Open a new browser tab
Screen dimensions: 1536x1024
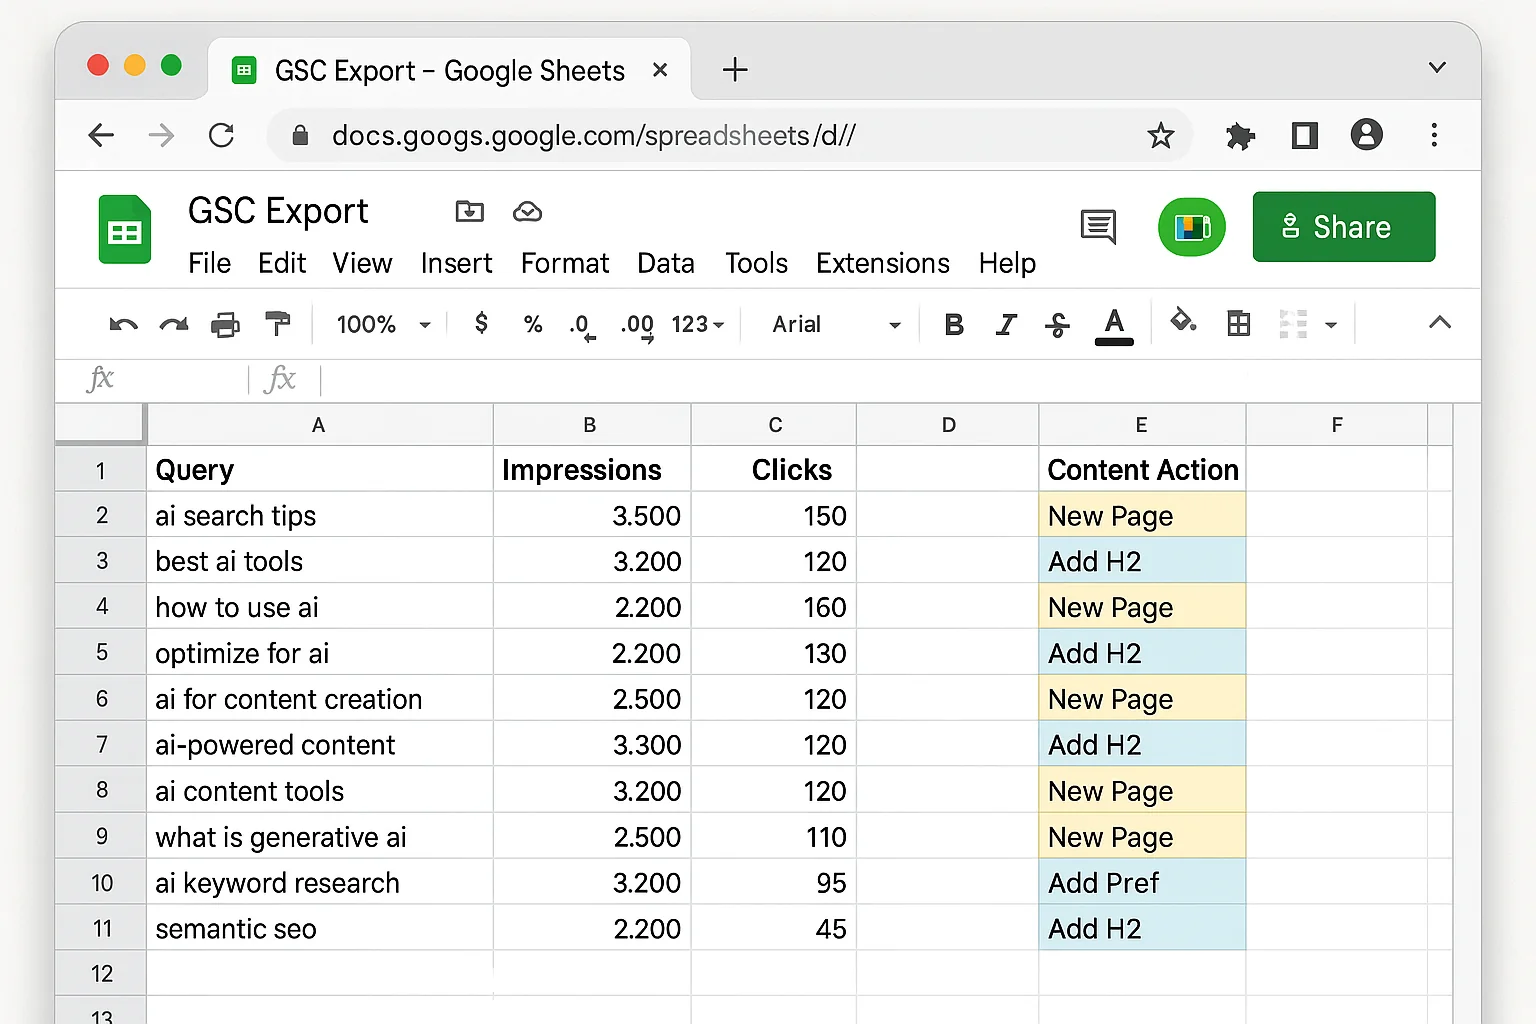point(735,69)
